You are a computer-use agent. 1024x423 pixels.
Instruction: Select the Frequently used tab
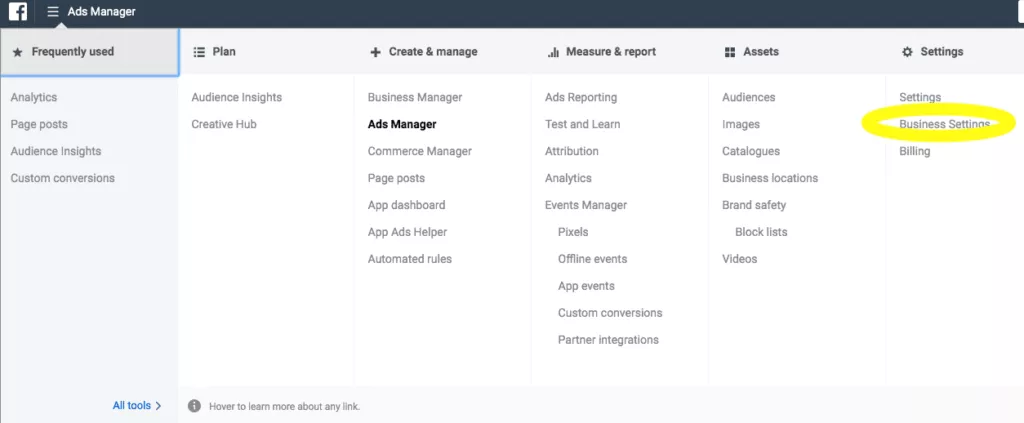click(x=89, y=52)
